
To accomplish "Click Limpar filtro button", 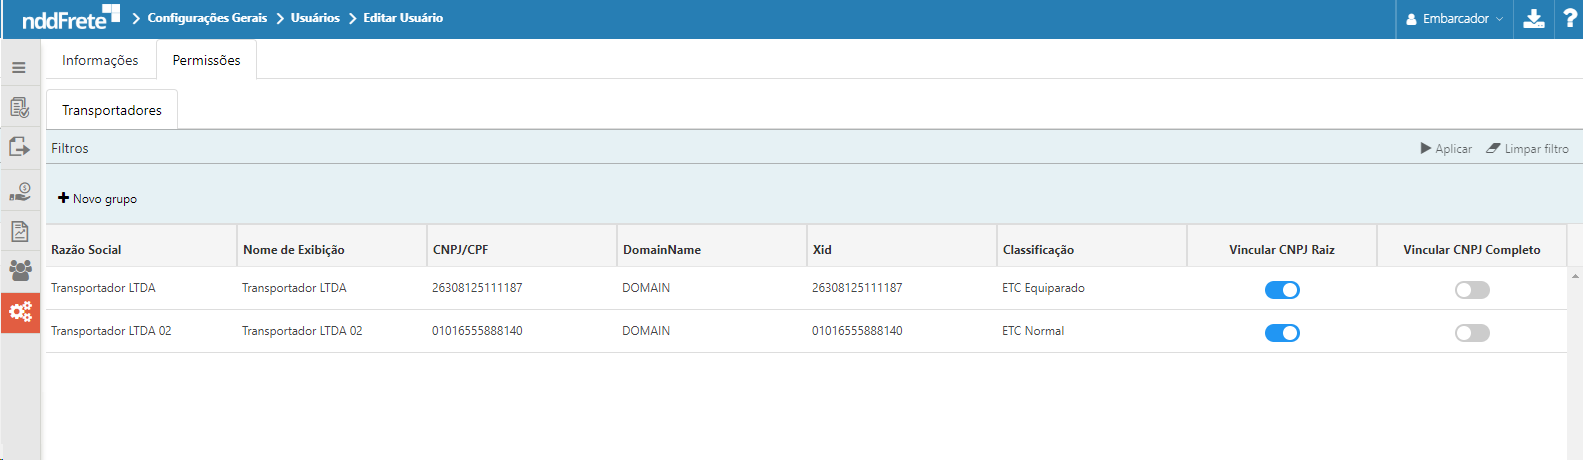I will click(1527, 149).
